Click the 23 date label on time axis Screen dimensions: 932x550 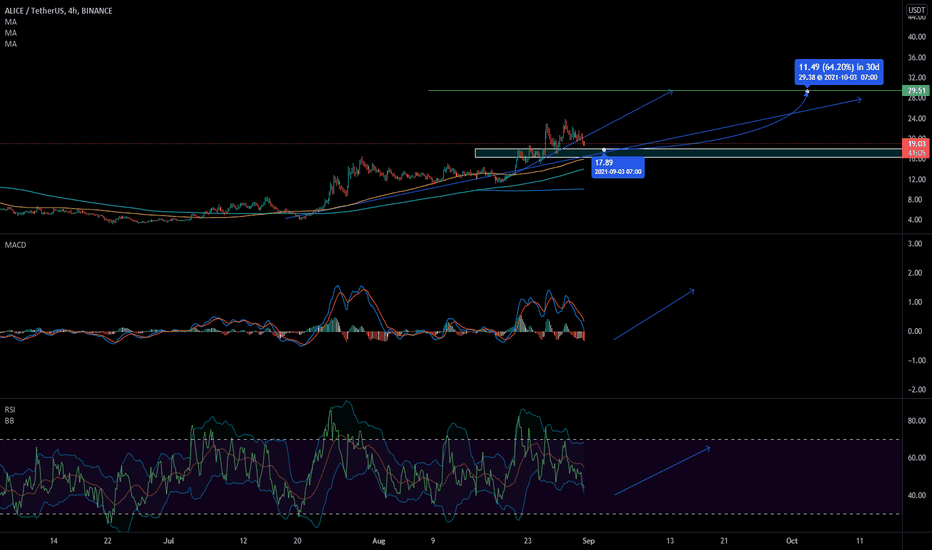pyautogui.click(x=527, y=541)
